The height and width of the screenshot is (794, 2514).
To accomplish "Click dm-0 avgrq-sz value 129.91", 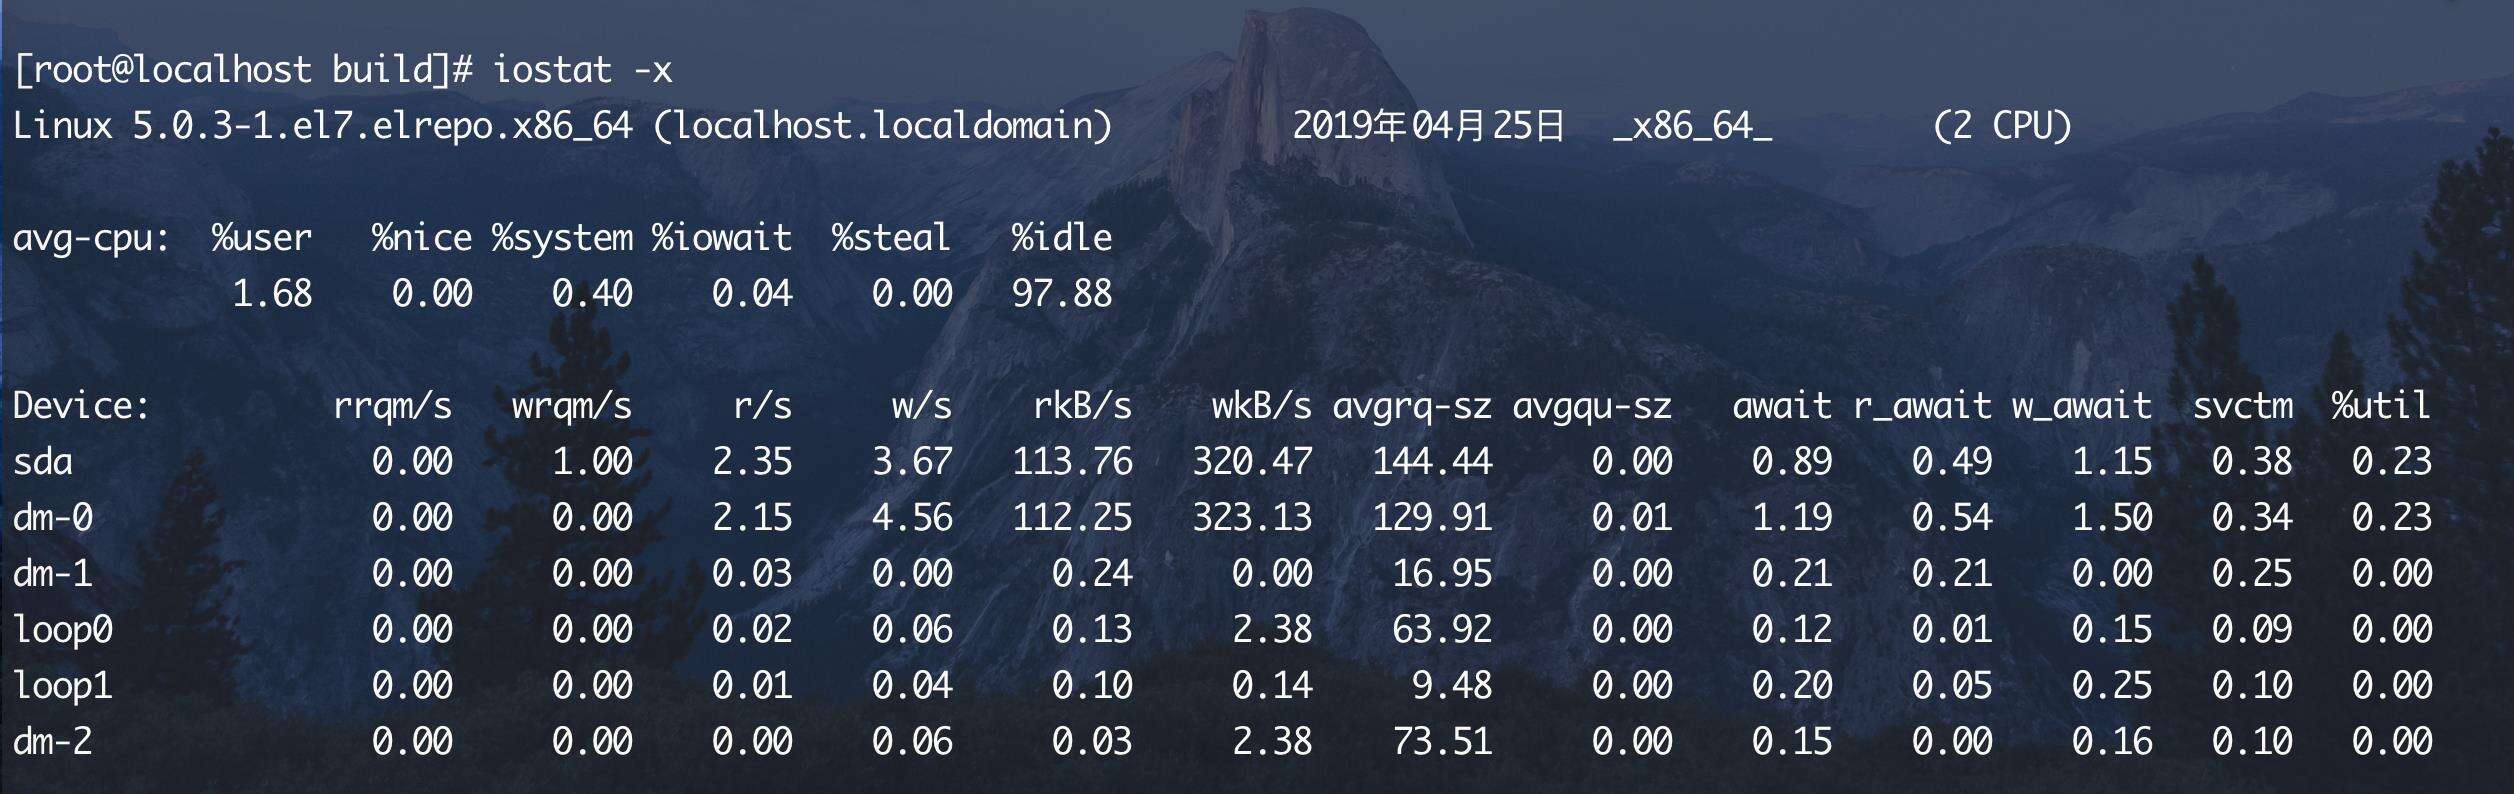I will 1433,518.
